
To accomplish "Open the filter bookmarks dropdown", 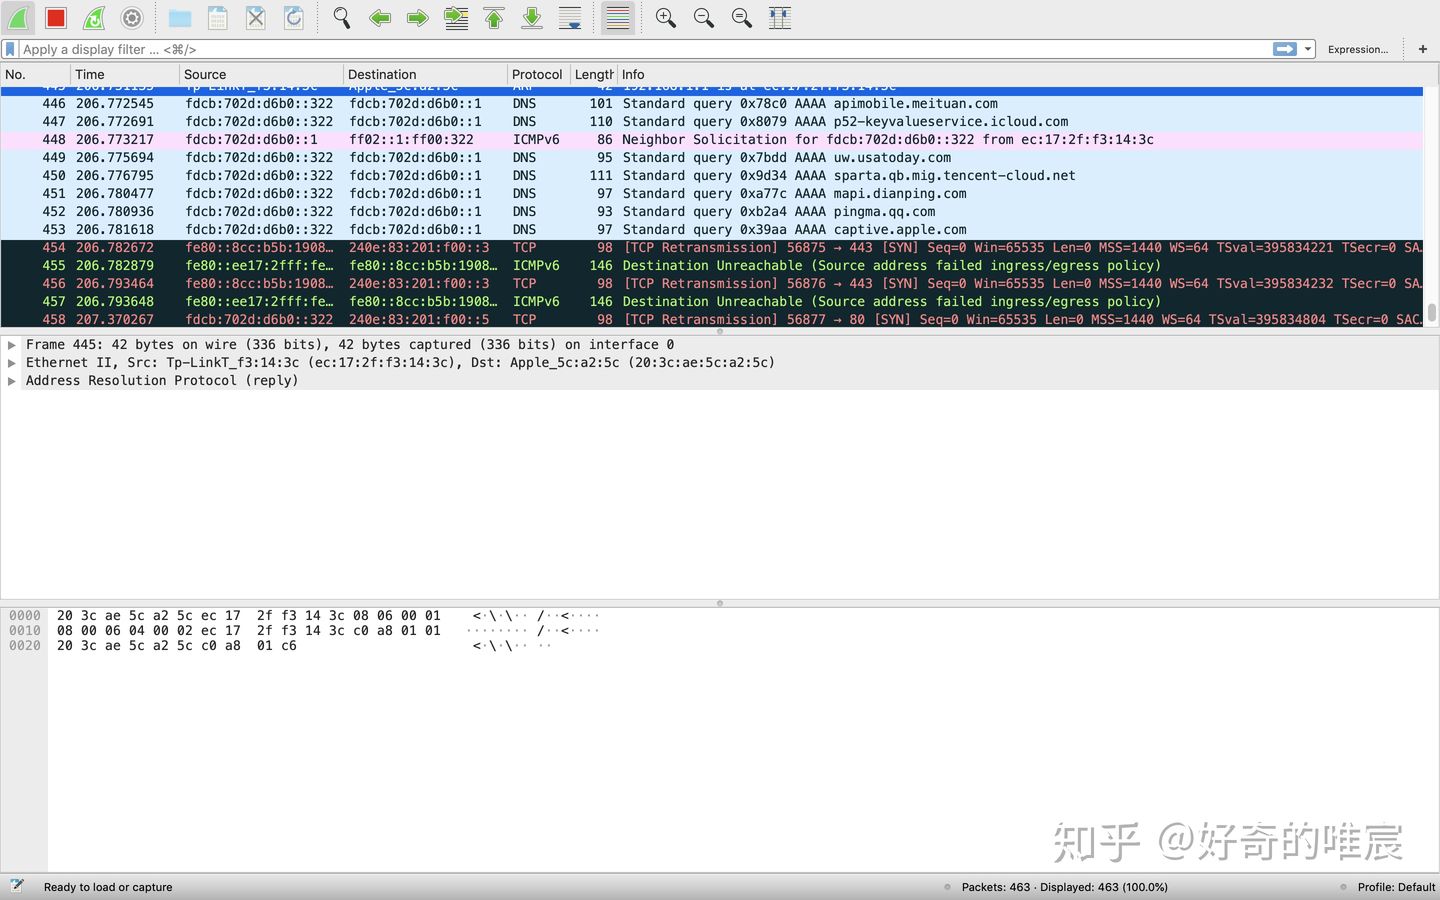I will tap(10, 48).
